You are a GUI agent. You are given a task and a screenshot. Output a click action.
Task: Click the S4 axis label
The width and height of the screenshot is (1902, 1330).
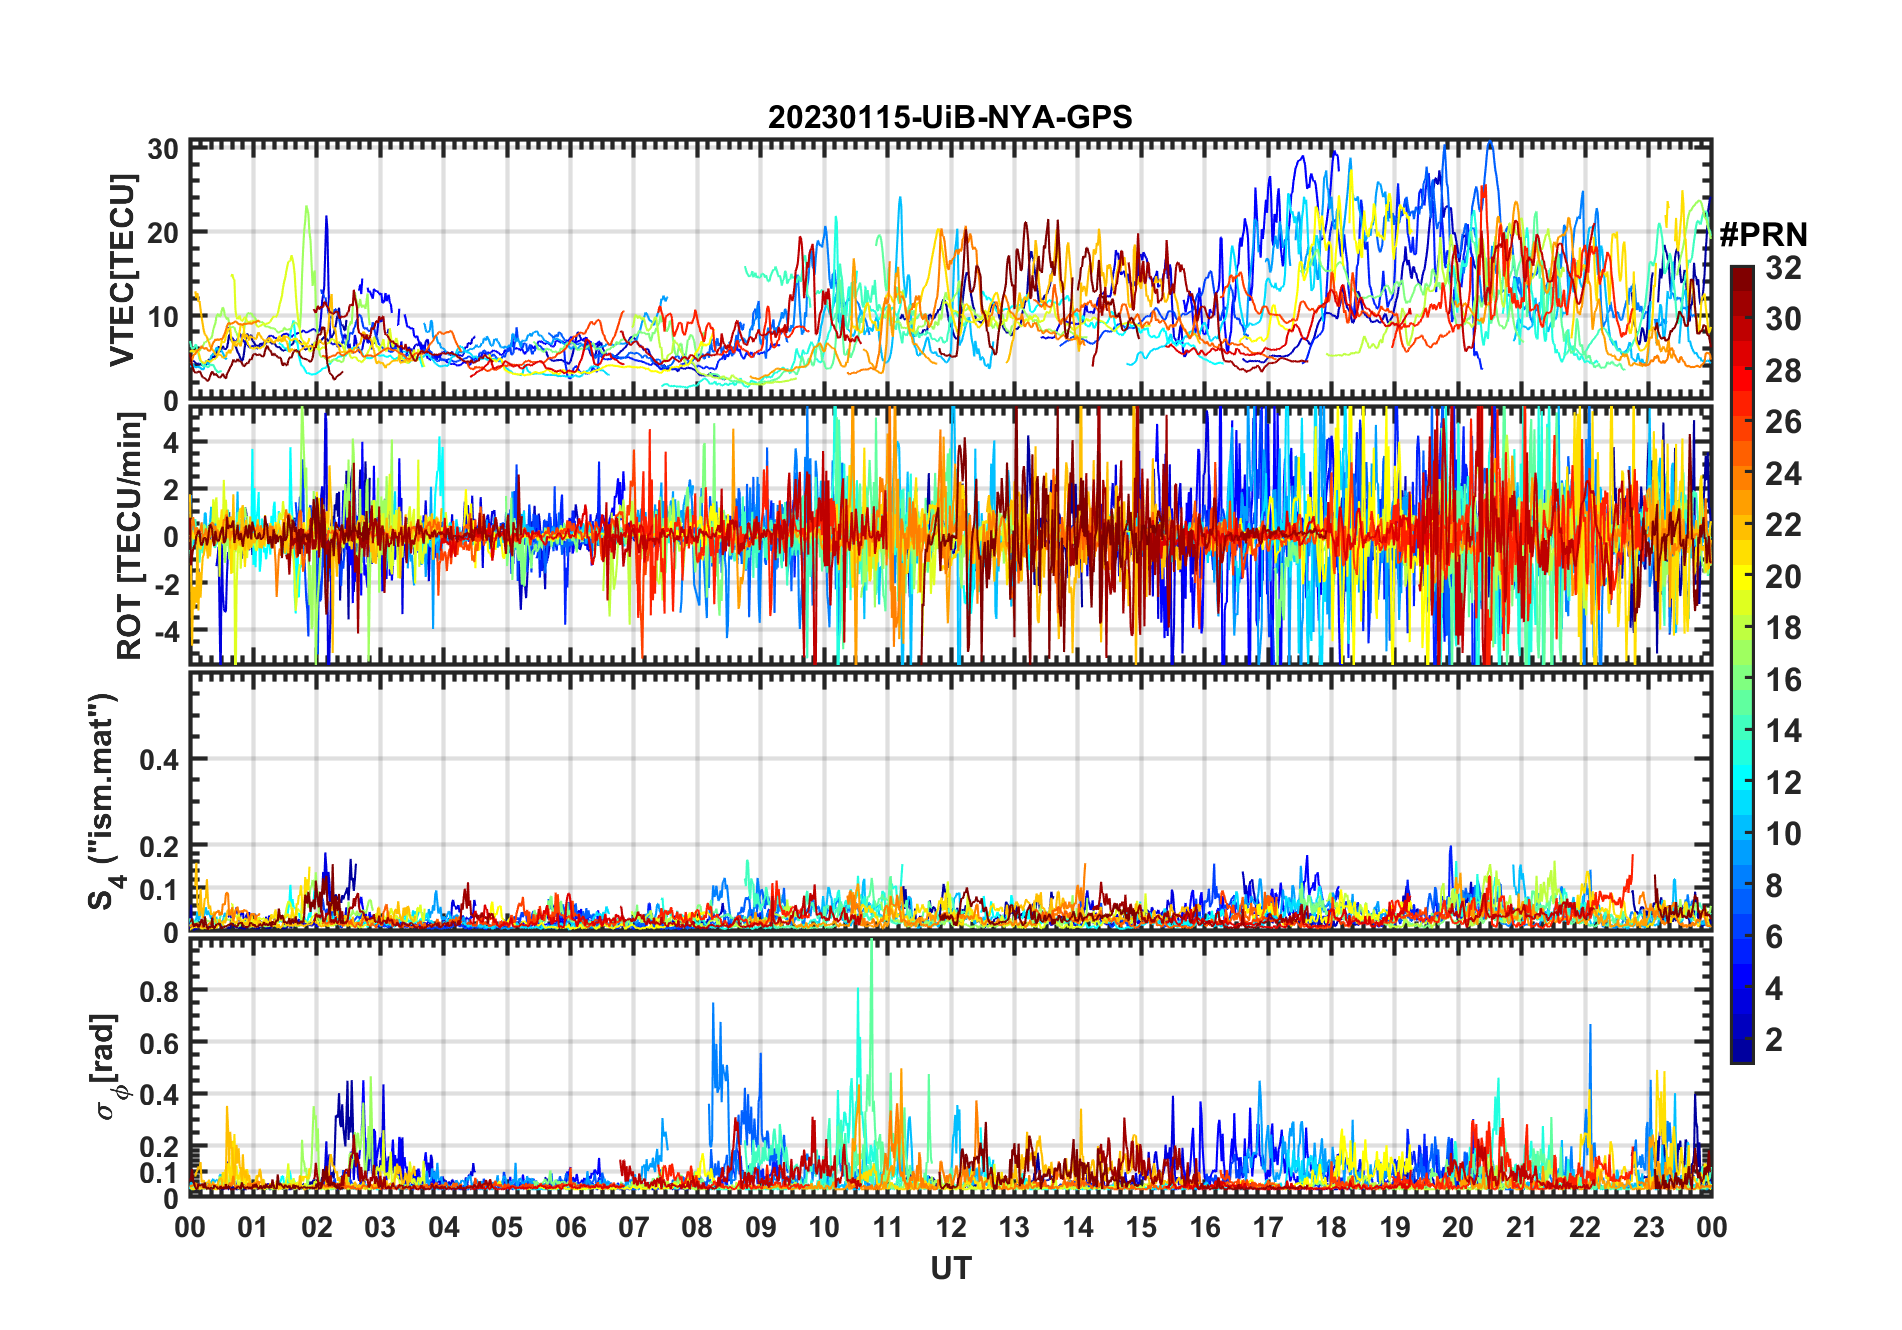pos(103,802)
